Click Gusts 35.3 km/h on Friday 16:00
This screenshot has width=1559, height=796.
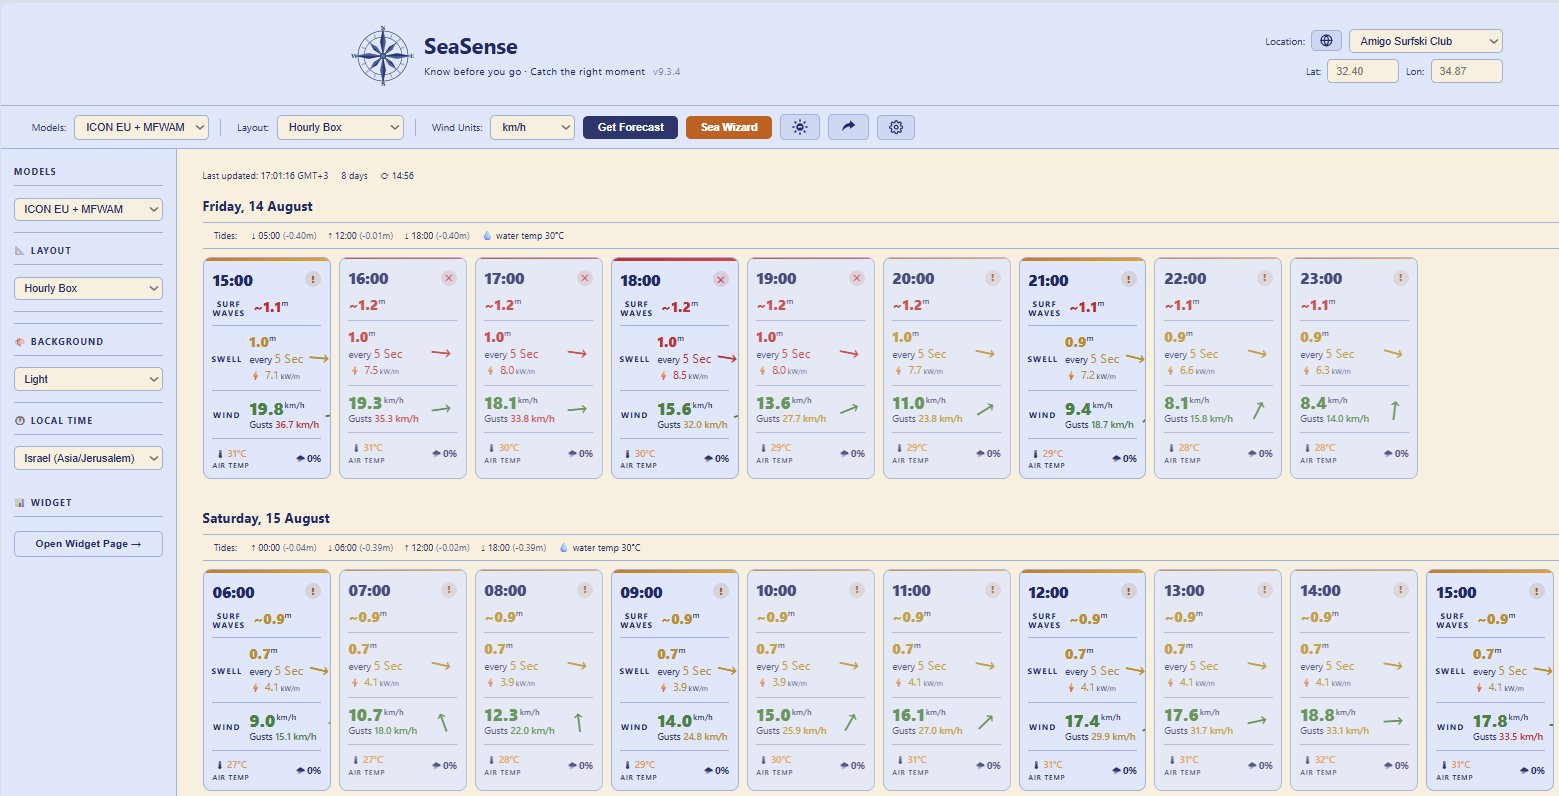384,419
